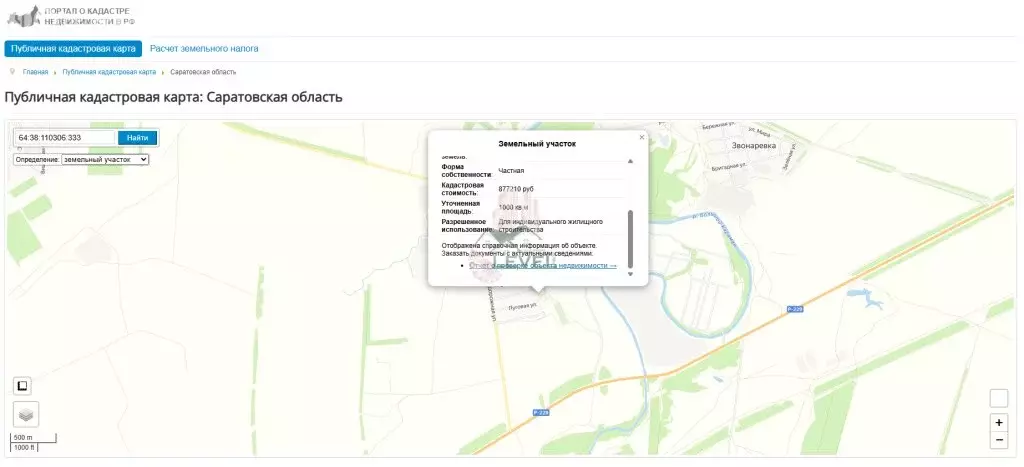The image size is (1024, 467).
Task: Click the cadastral number search field
Action: (x=66, y=137)
